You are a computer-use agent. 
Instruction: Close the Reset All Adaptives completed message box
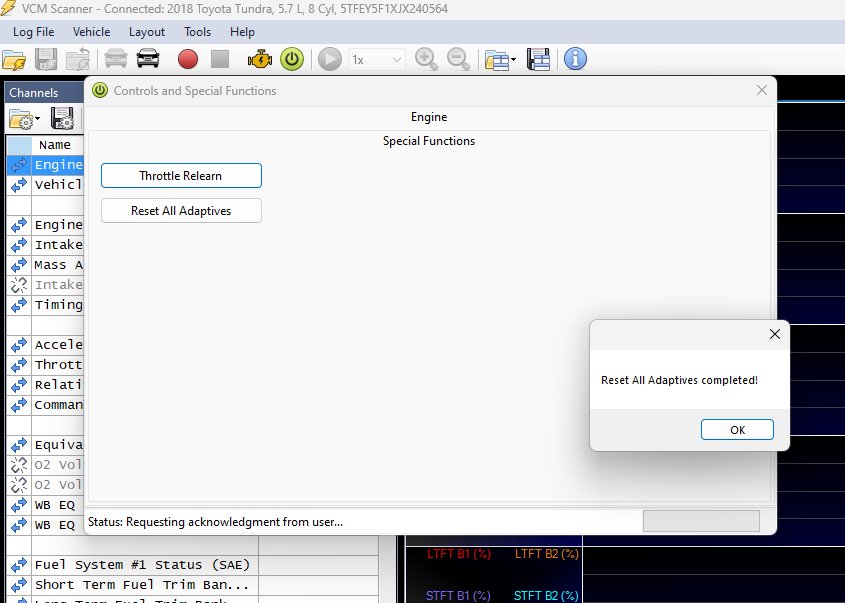click(x=775, y=334)
